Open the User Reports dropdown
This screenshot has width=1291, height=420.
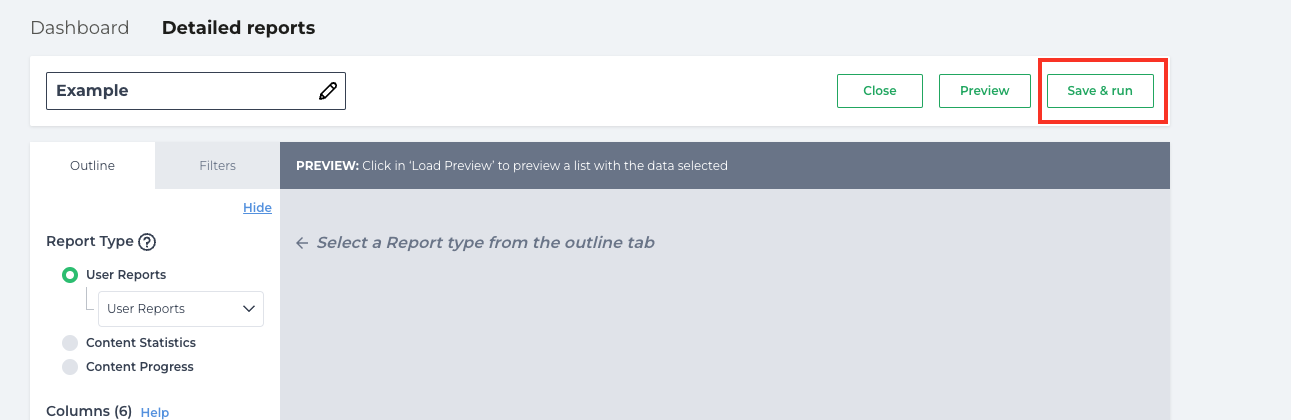181,309
